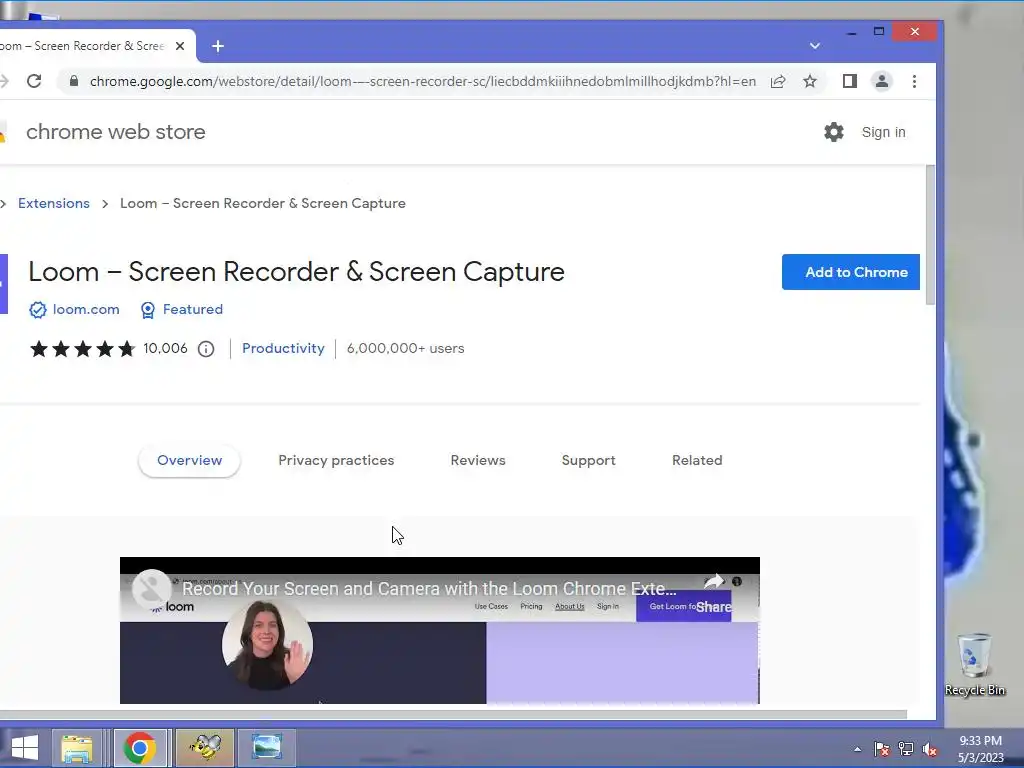The width and height of the screenshot is (1024, 768).
Task: Expand the tab search chevron
Action: coord(814,46)
